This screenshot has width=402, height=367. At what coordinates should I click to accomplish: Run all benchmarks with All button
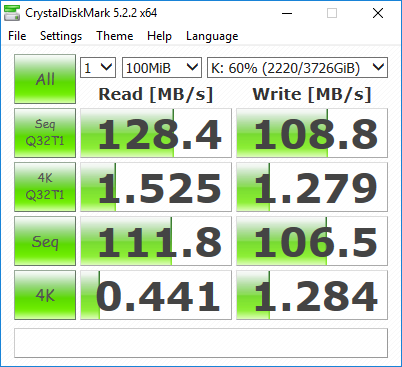45,79
